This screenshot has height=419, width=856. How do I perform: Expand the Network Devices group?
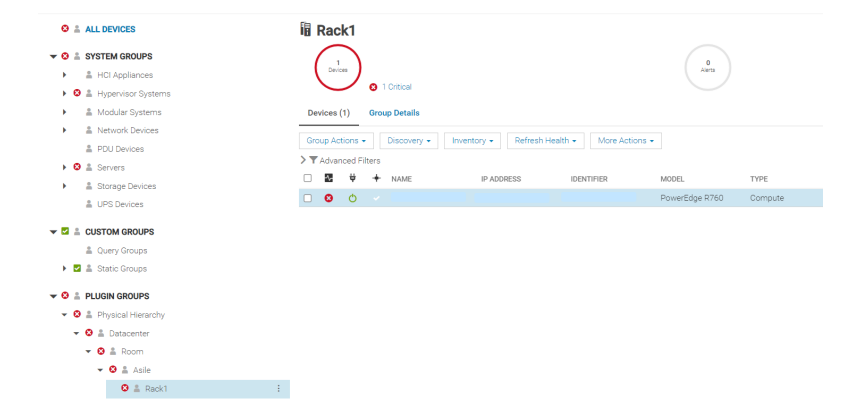click(x=64, y=130)
